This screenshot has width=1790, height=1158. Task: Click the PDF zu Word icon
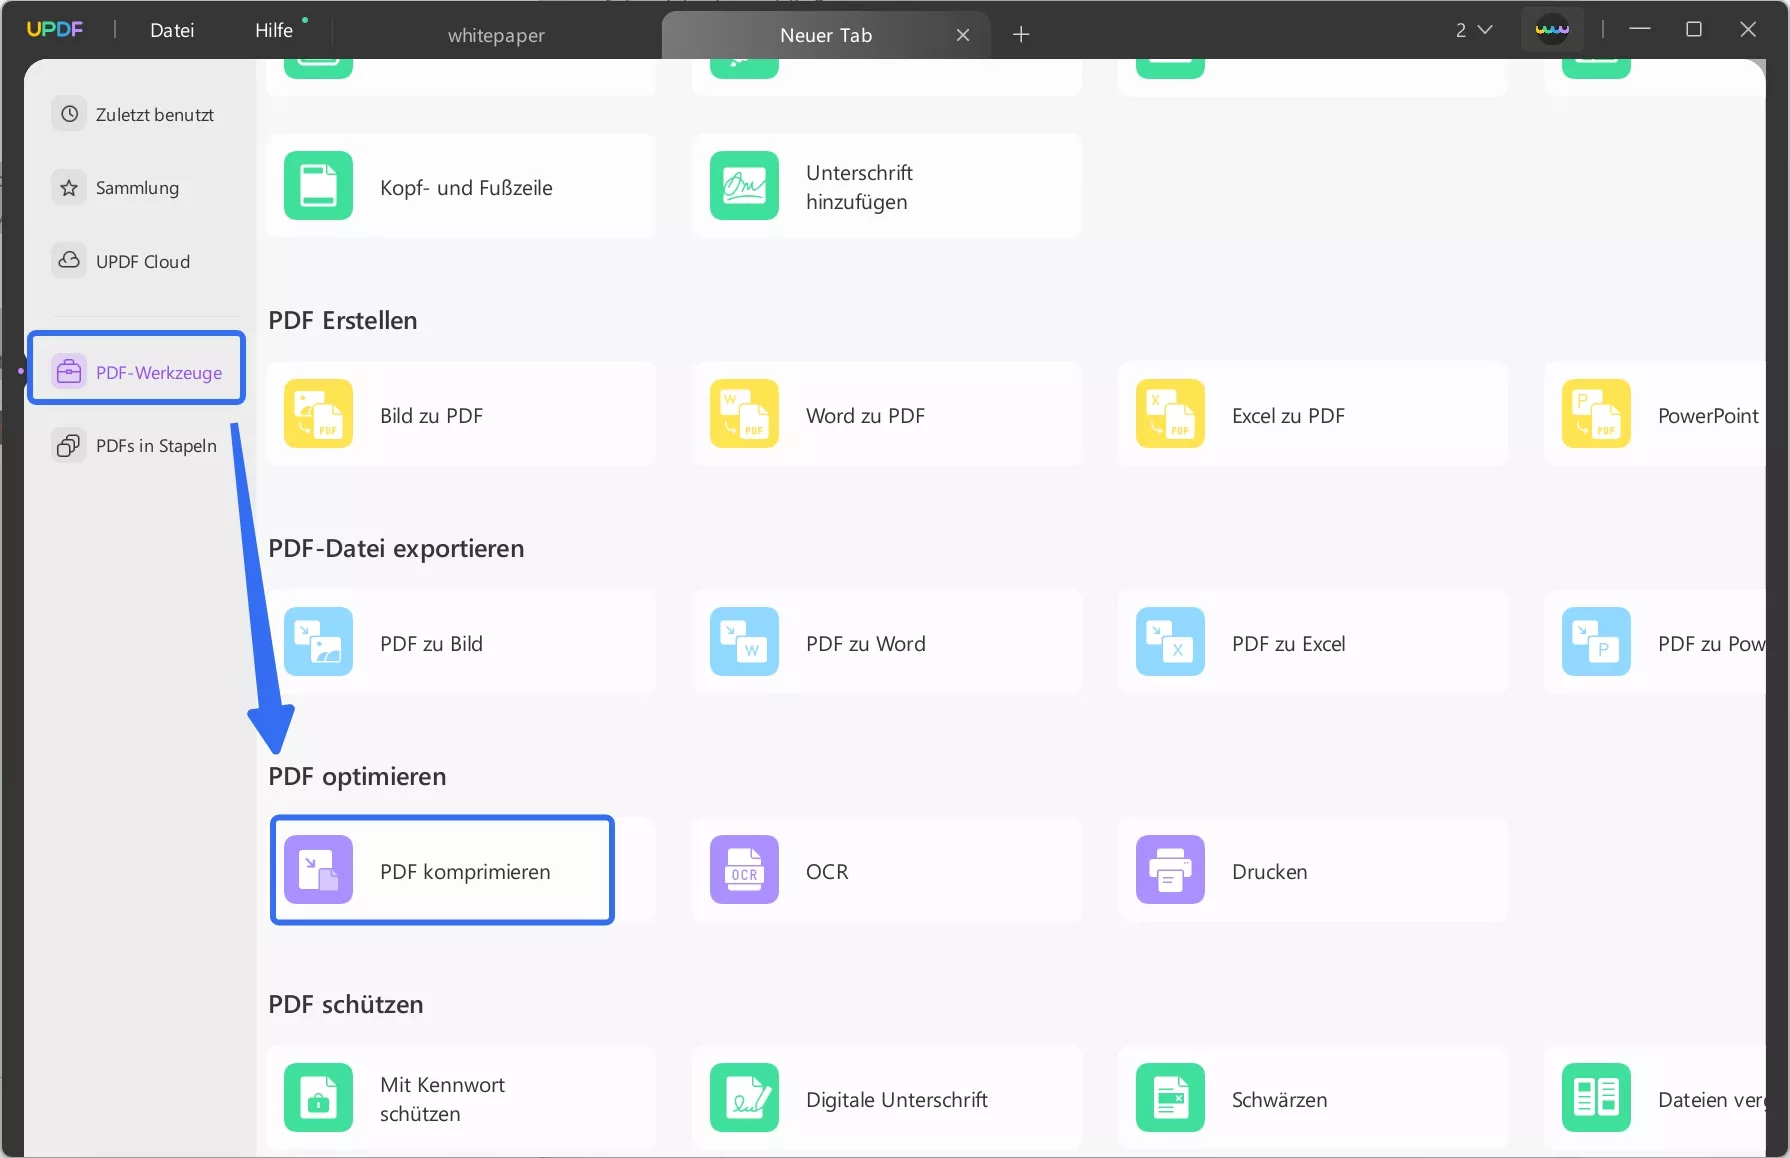point(744,641)
